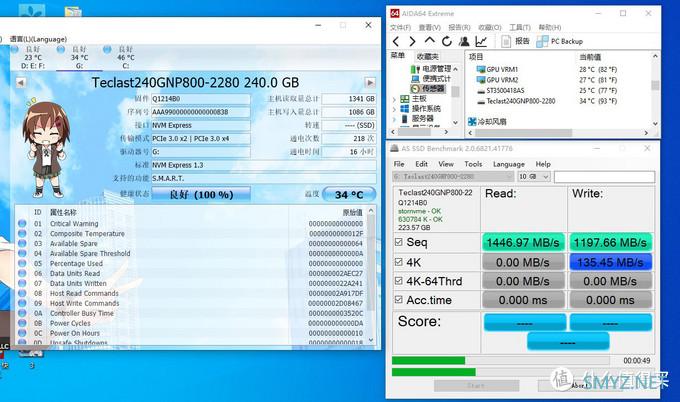Refresh the AIDA64 view
Screen dimensions: 680x402
click(x=447, y=41)
